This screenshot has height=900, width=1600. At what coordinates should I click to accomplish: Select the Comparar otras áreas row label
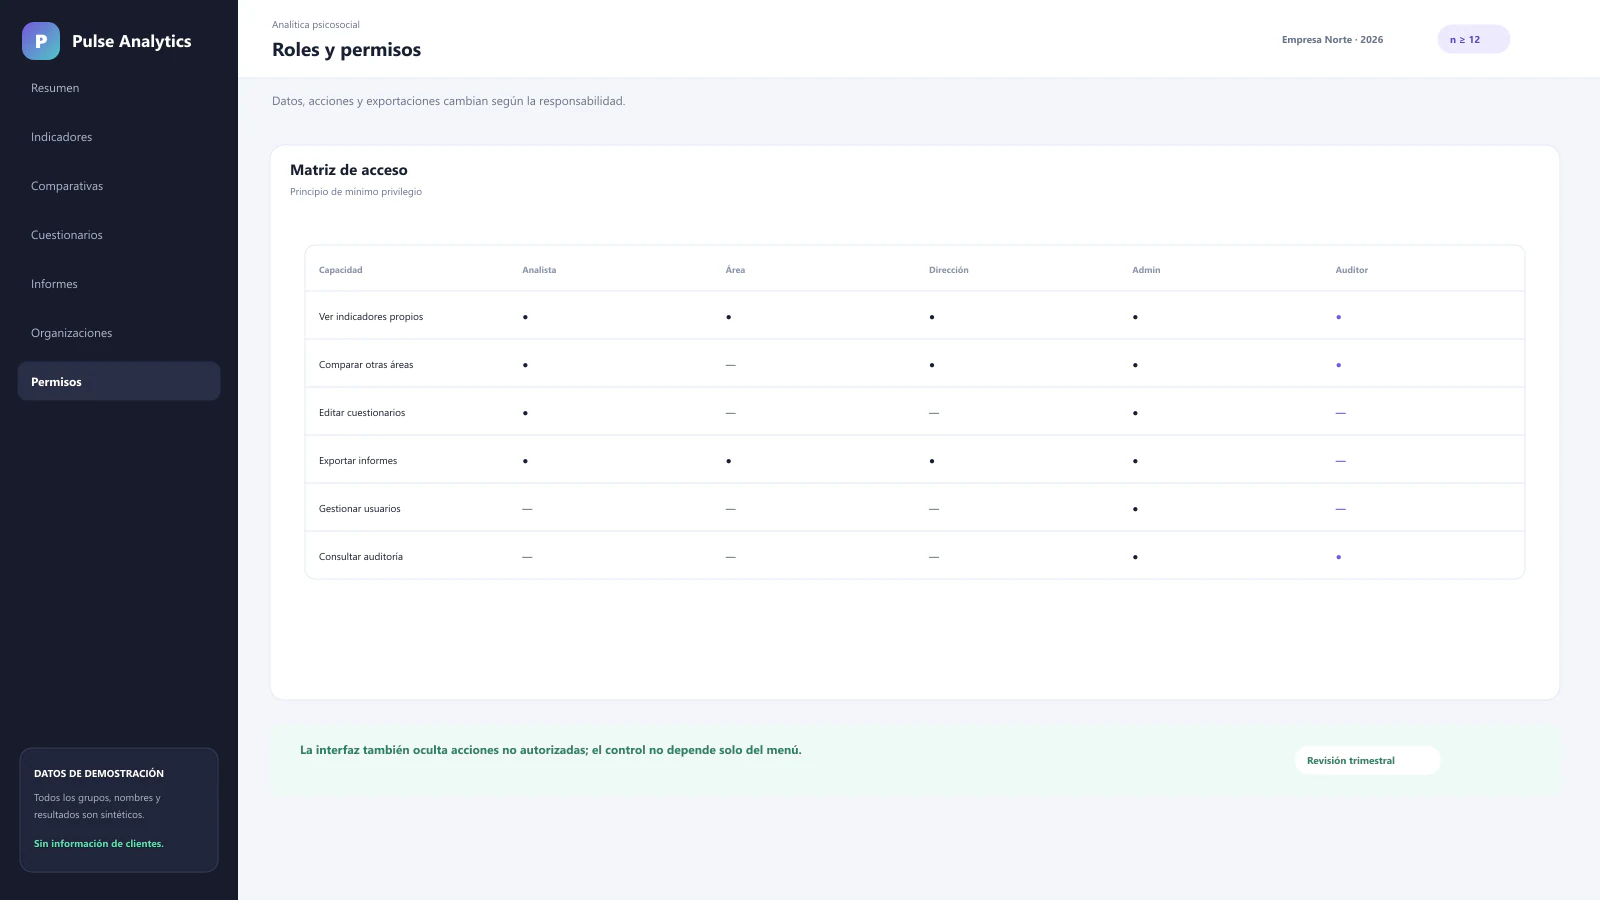point(366,365)
